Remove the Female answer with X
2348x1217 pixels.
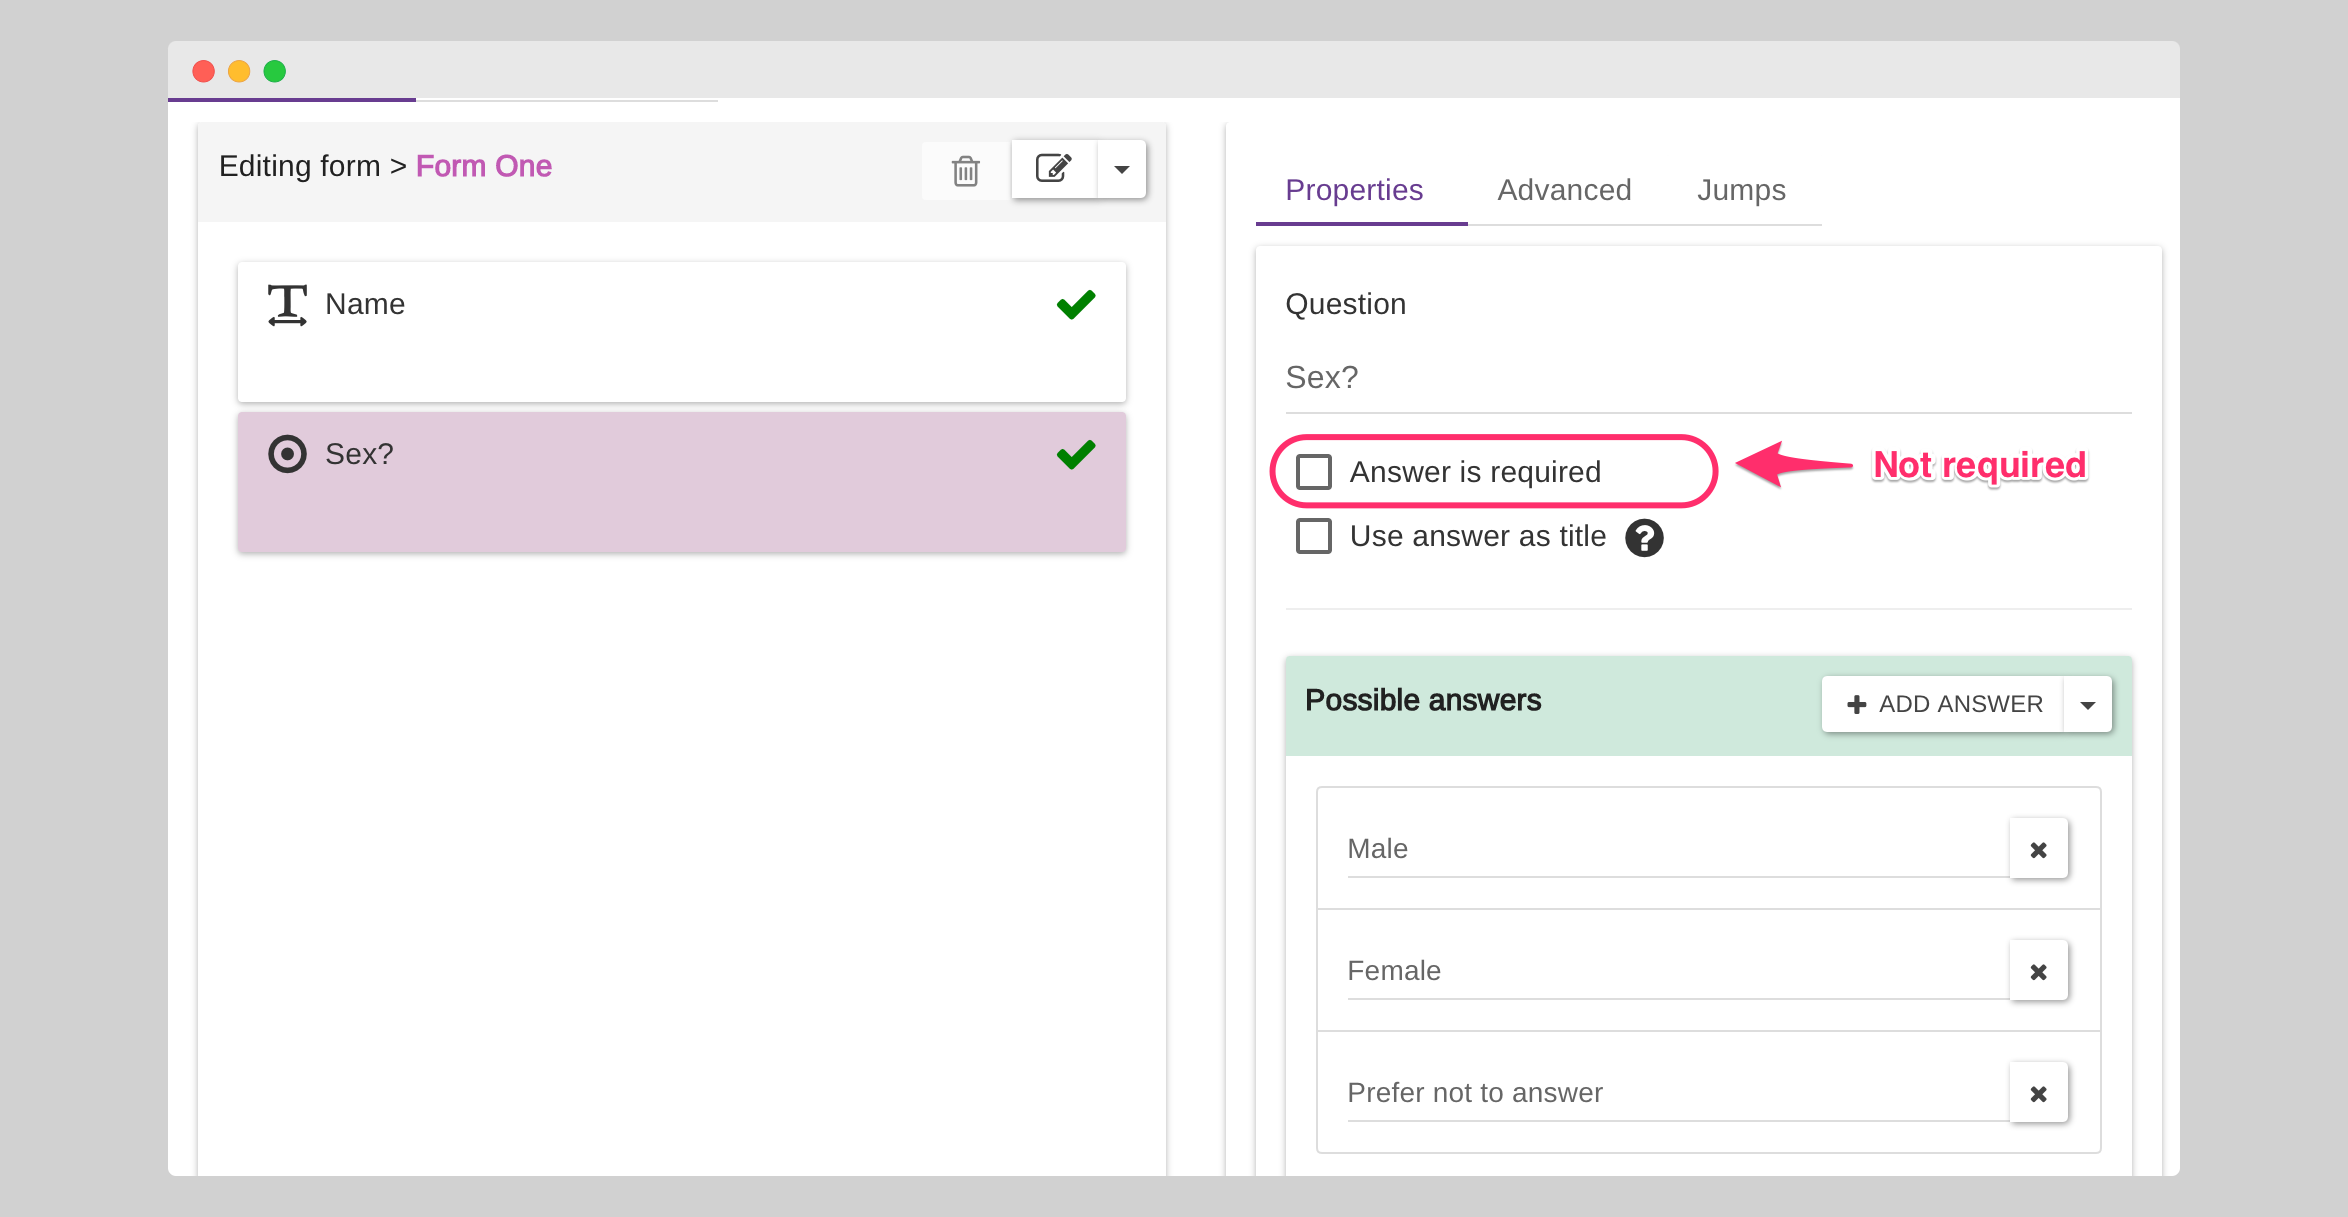(2038, 971)
